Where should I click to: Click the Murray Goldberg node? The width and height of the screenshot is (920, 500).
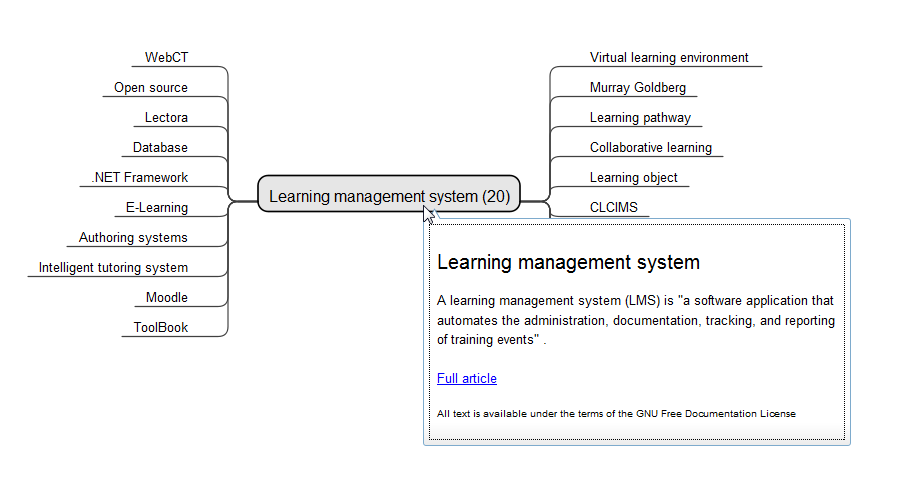tap(638, 87)
